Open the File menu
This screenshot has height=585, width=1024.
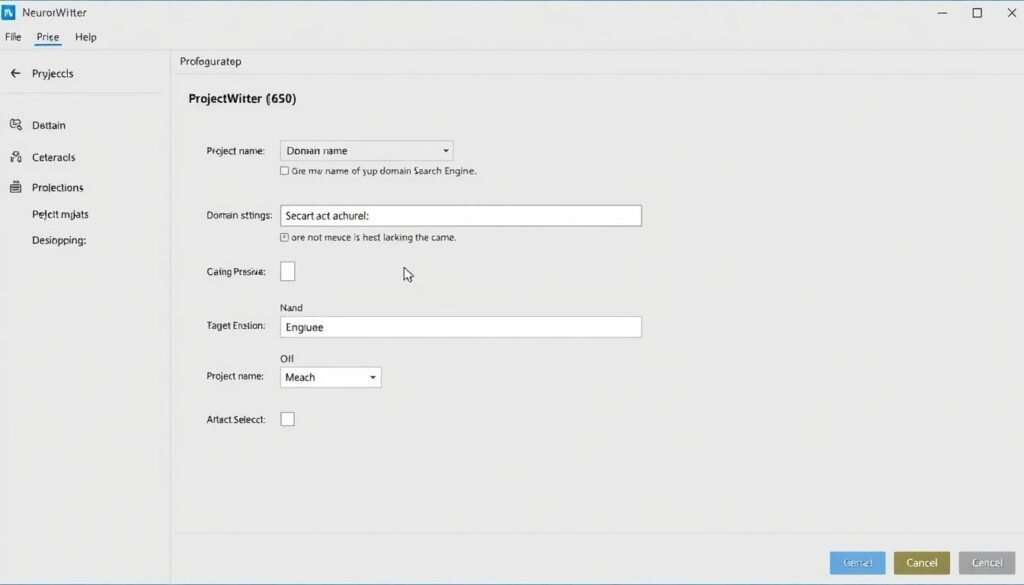coord(12,37)
